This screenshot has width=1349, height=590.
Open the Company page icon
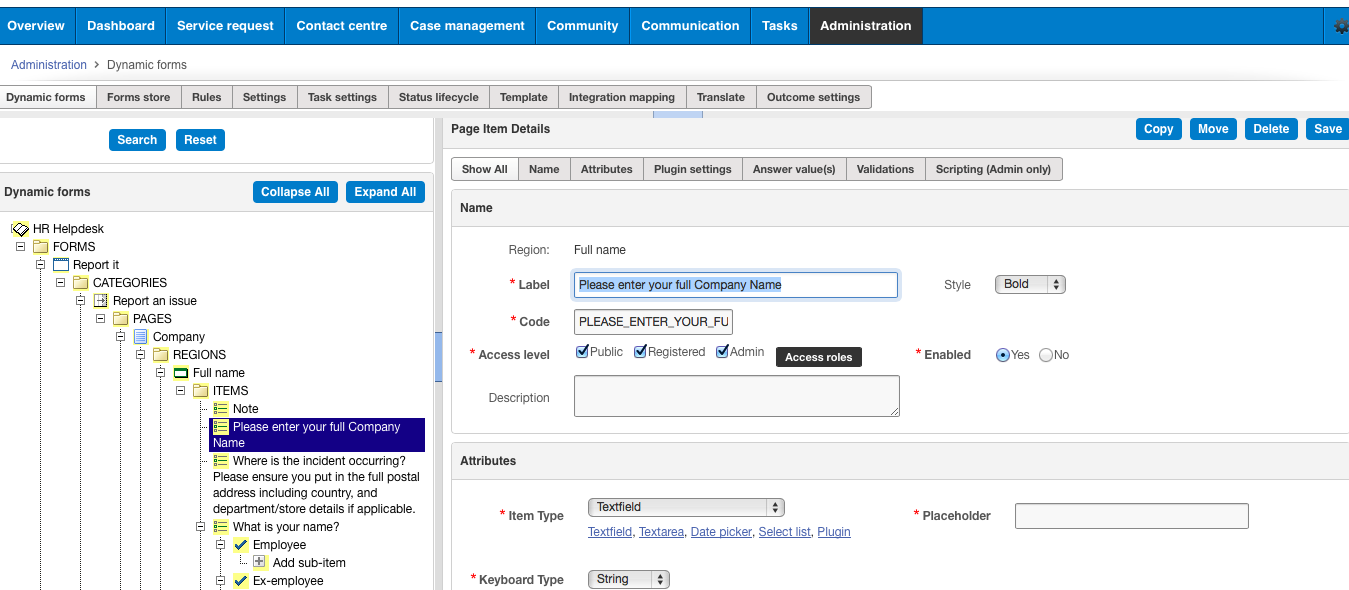[139, 337]
